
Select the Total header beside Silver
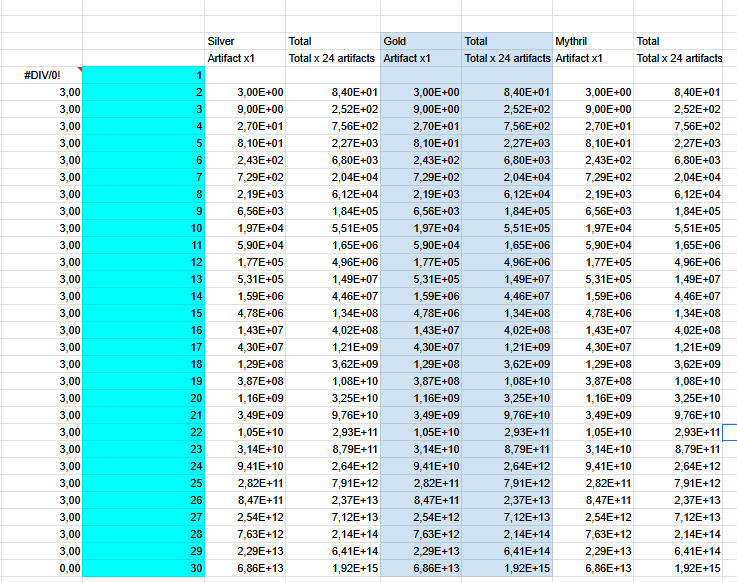[x=333, y=41]
